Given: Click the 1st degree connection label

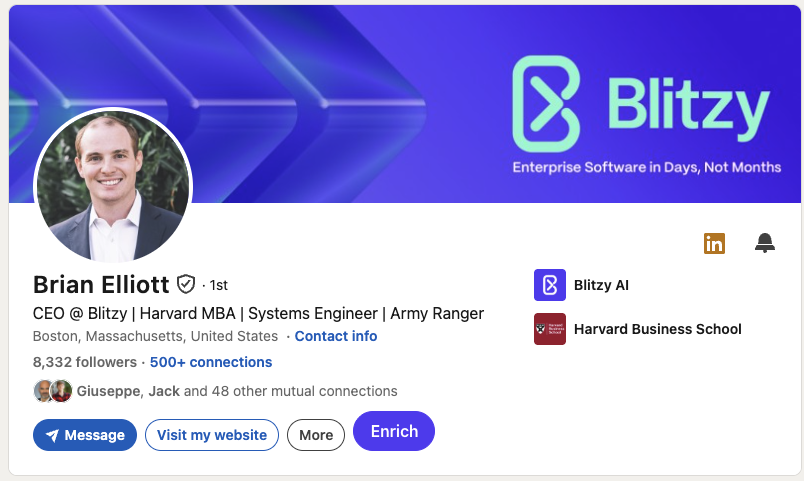Looking at the screenshot, I should click(x=218, y=285).
